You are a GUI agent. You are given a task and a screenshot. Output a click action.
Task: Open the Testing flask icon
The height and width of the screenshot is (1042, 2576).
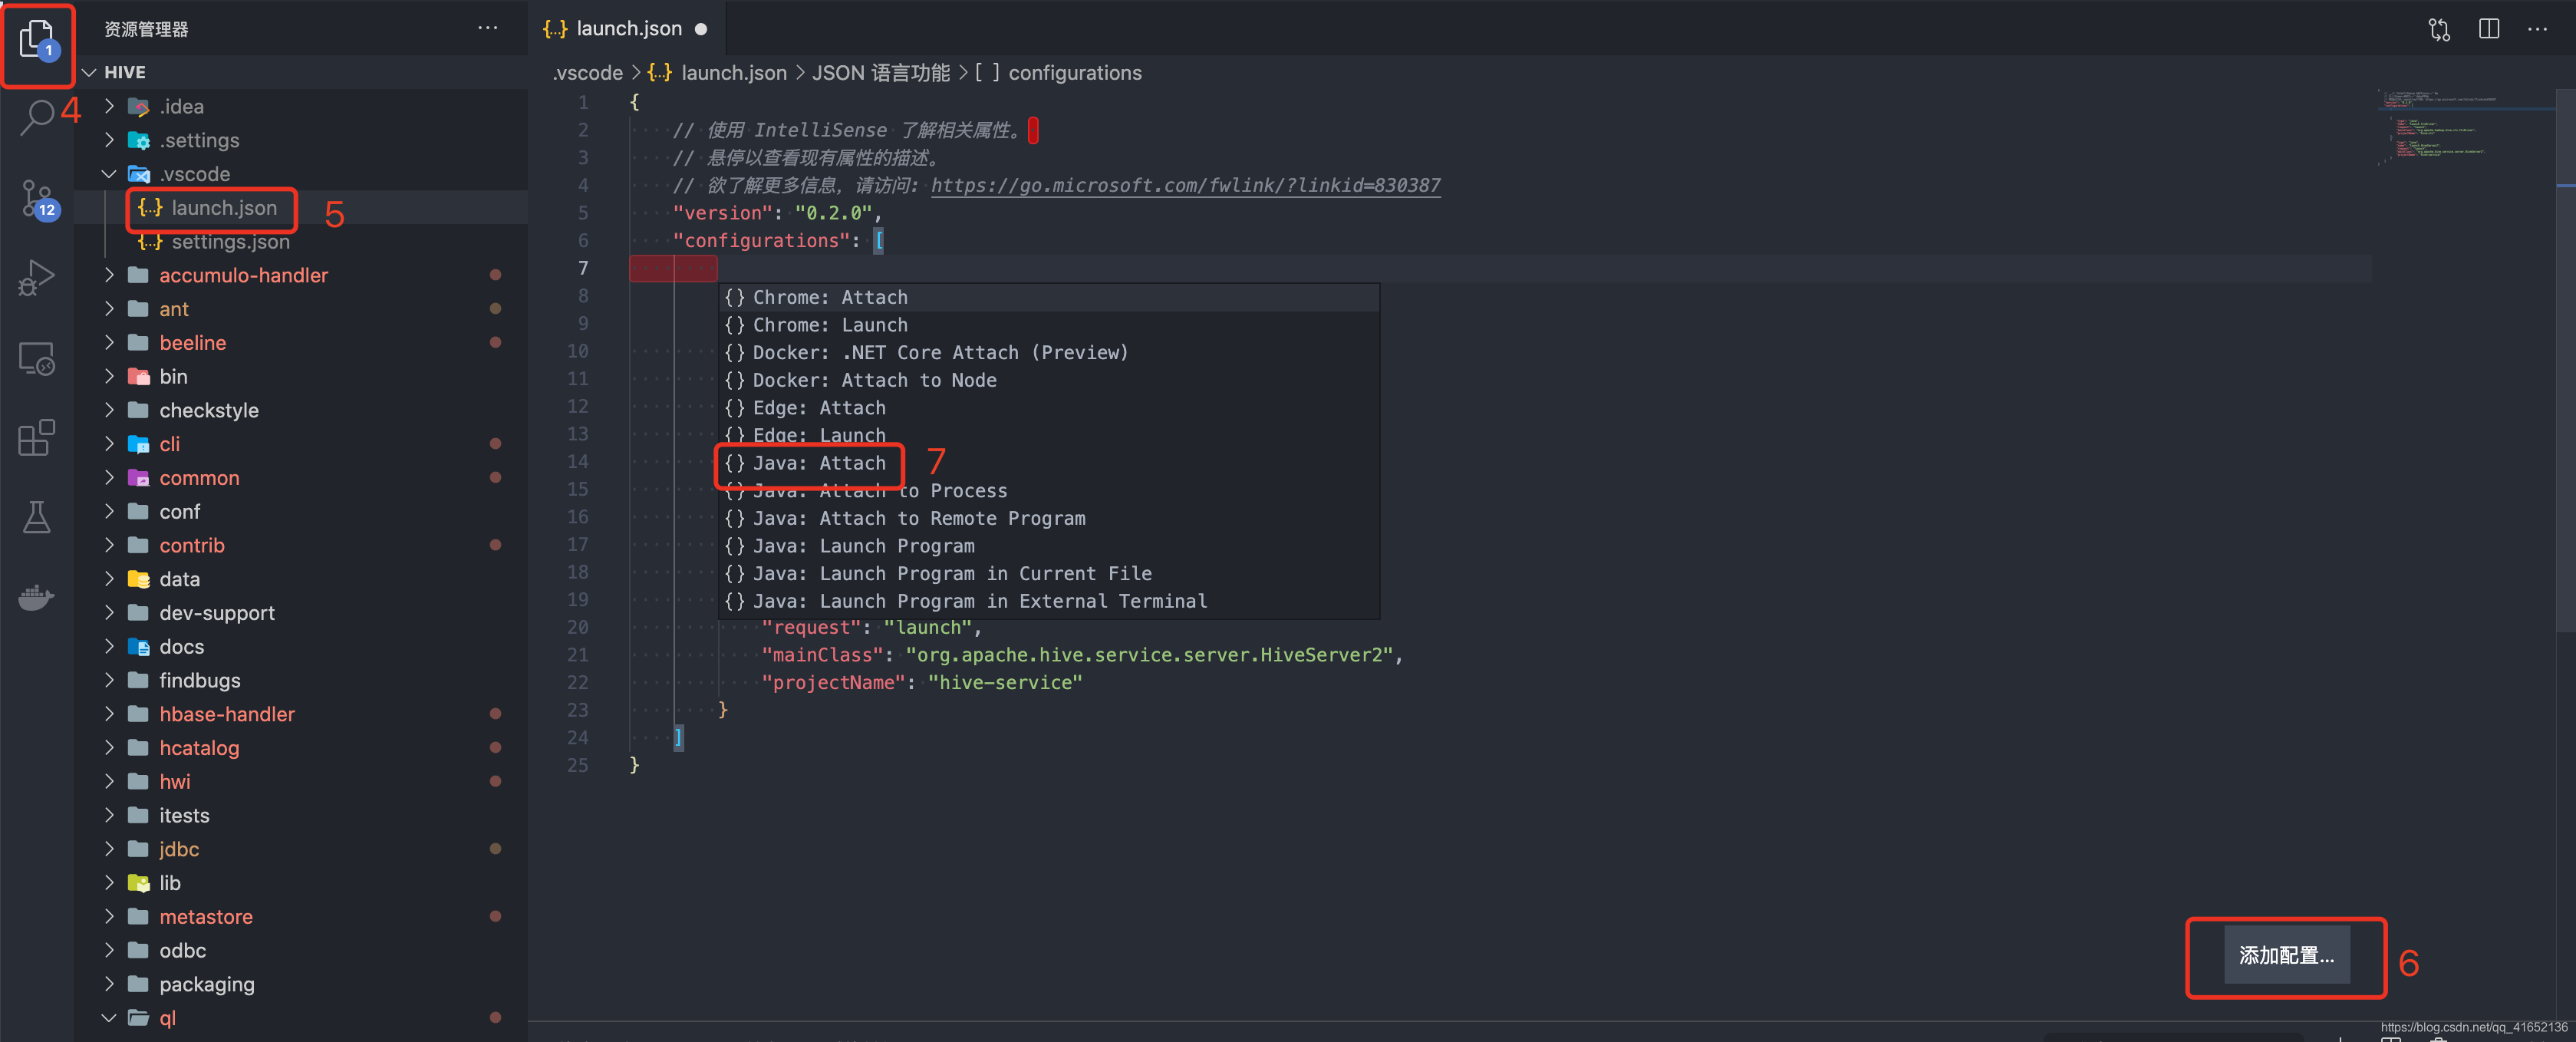(x=37, y=517)
